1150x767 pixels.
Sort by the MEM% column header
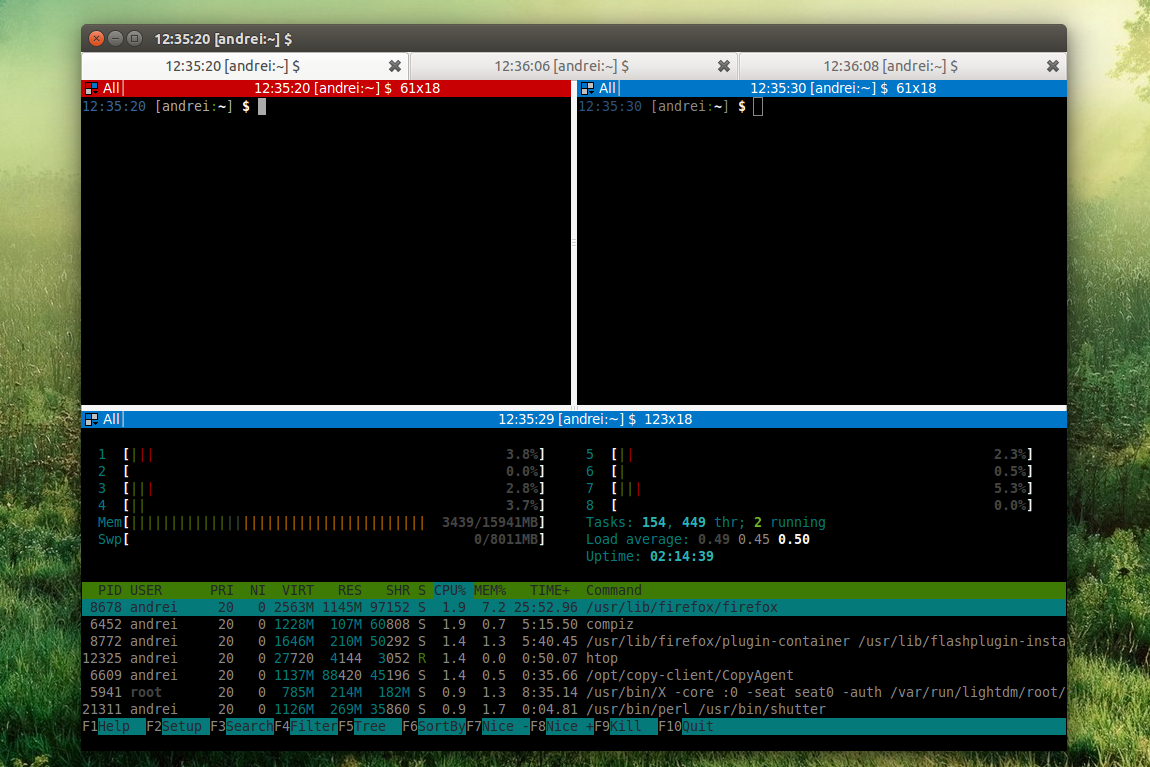(490, 590)
